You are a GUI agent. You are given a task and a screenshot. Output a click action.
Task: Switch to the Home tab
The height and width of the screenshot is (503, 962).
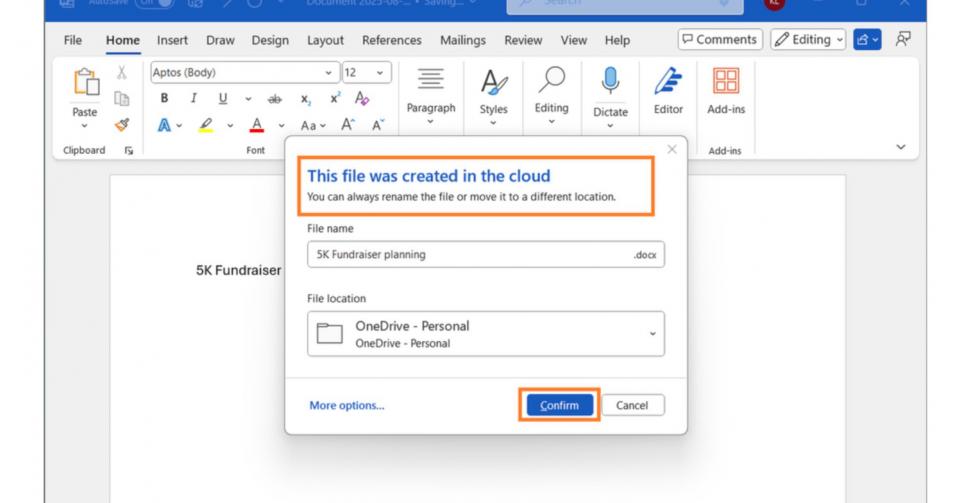tap(123, 40)
